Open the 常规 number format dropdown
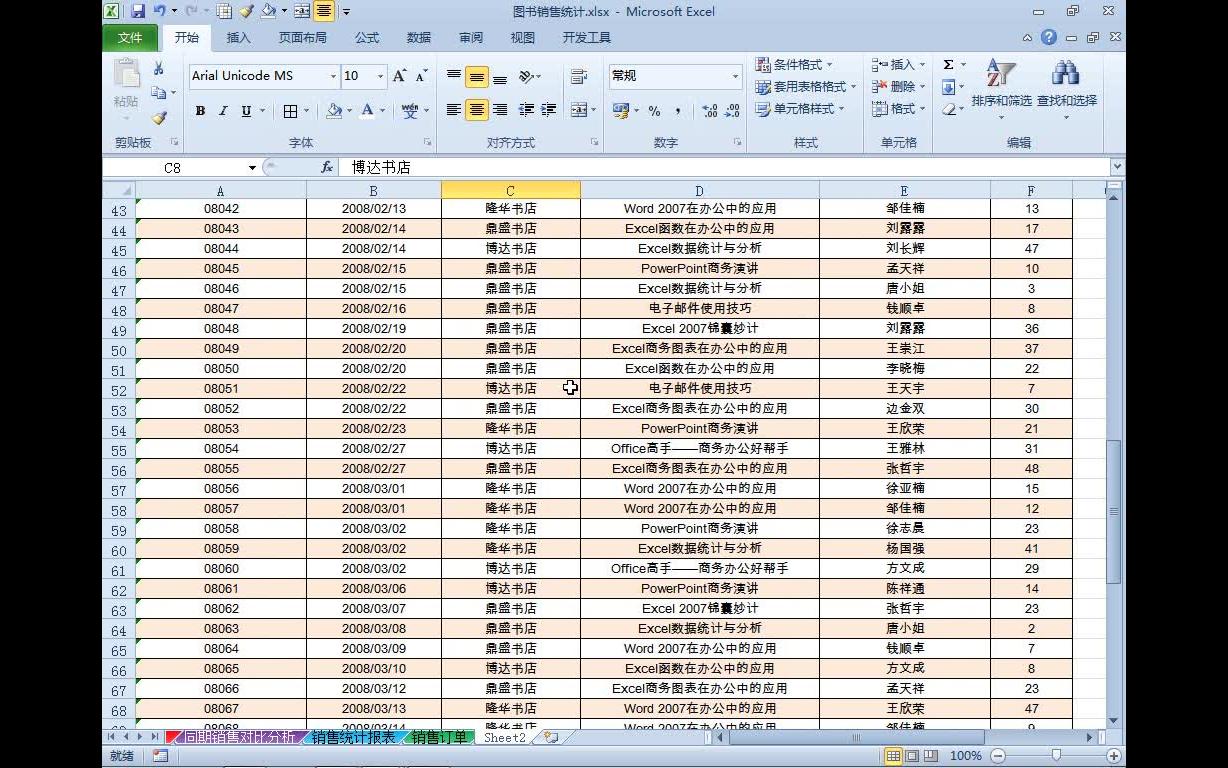 tap(735, 76)
